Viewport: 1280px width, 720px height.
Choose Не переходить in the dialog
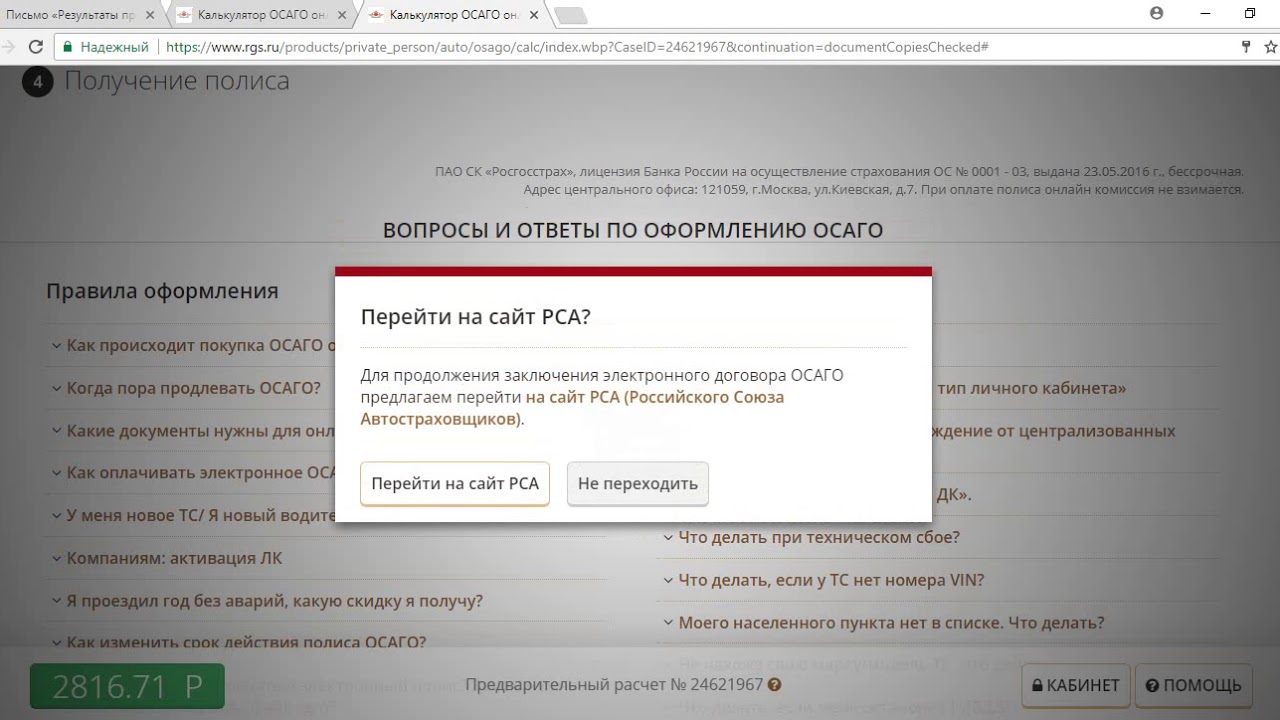(638, 483)
